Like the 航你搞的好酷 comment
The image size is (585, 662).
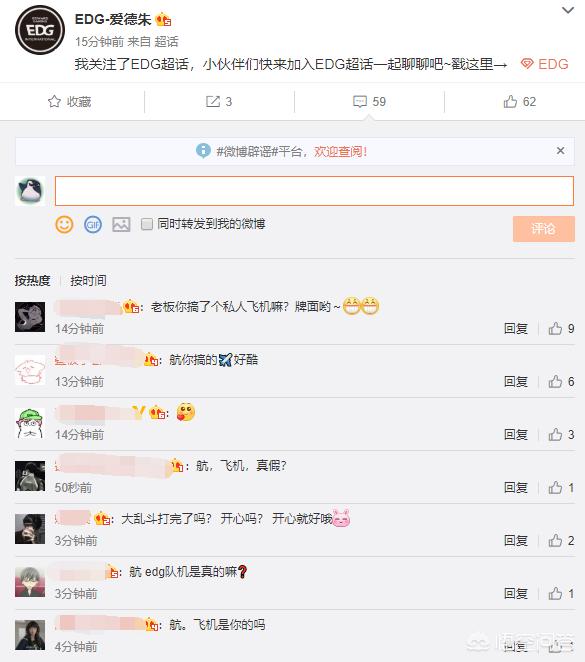(x=555, y=382)
